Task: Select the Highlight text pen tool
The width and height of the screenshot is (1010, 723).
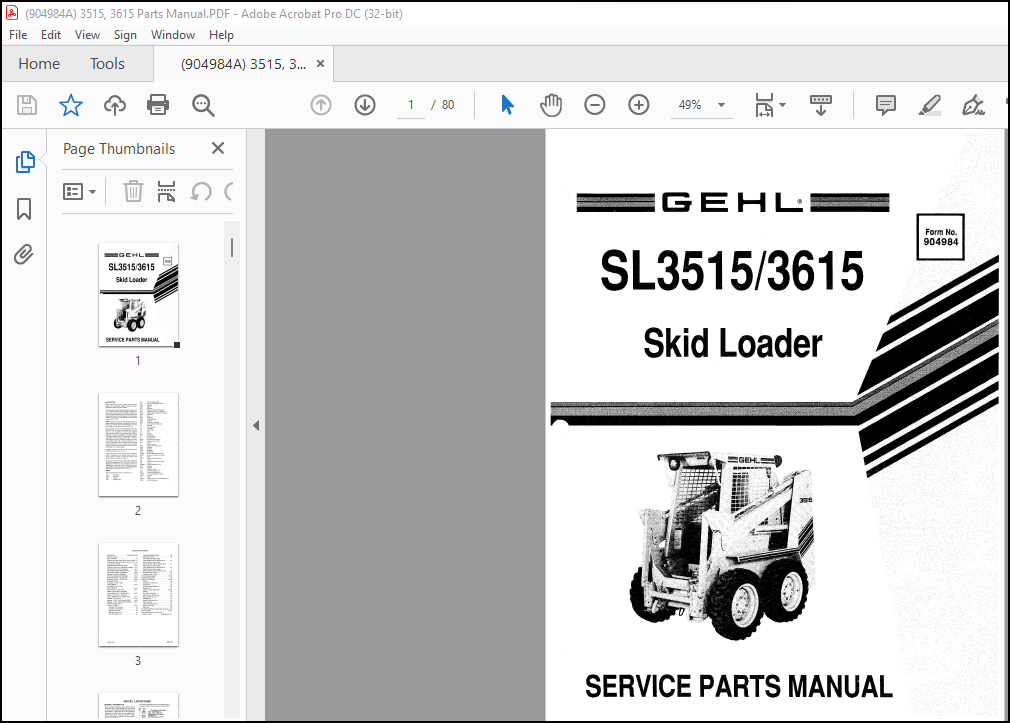Action: pyautogui.click(x=929, y=105)
